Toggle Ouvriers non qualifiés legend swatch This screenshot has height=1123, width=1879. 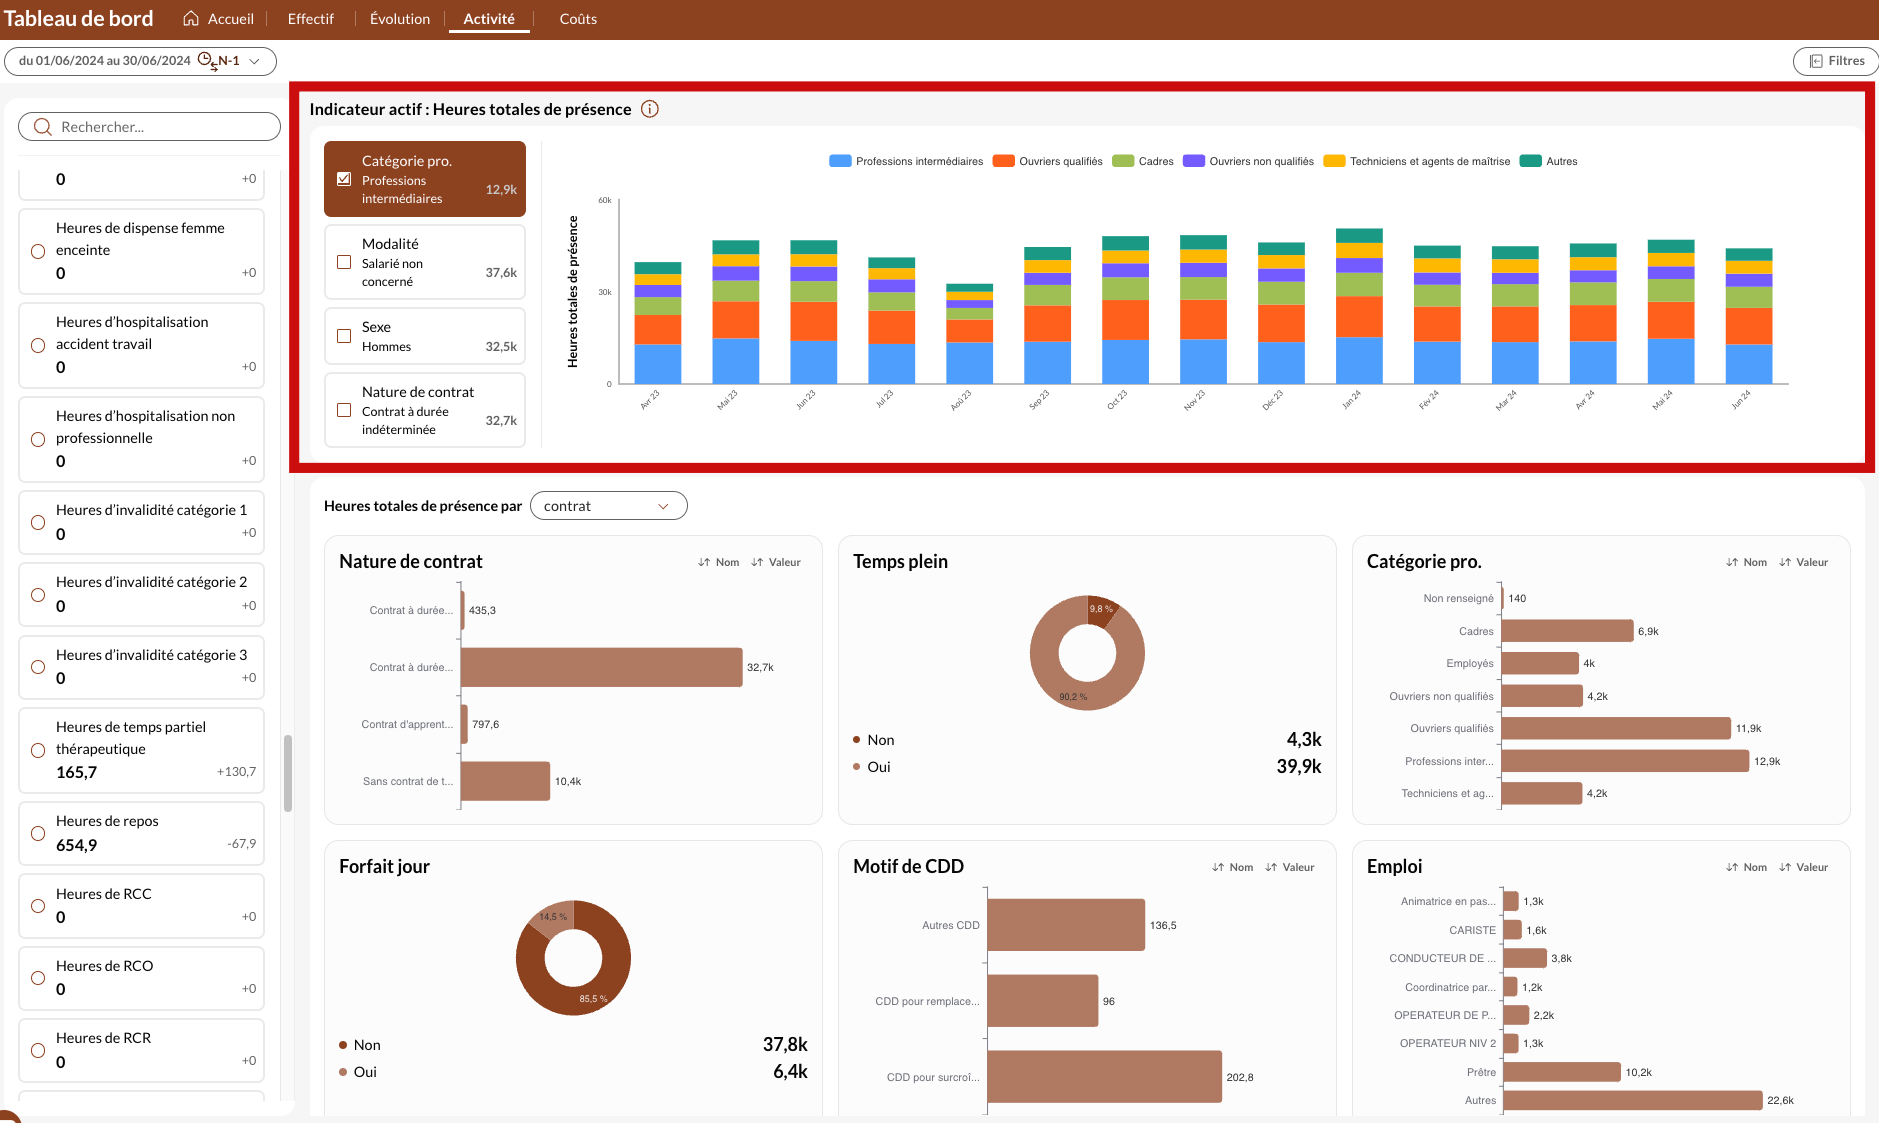coord(1194,161)
